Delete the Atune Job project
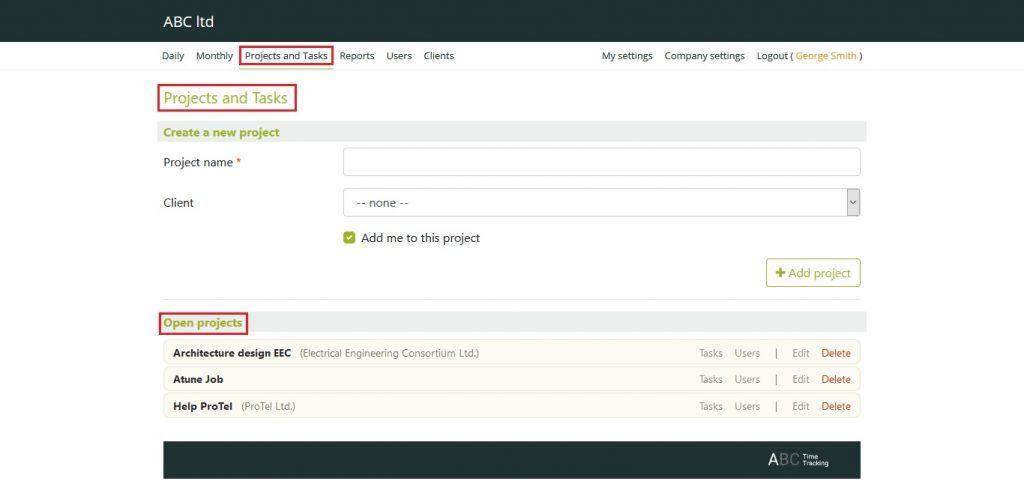 [836, 380]
